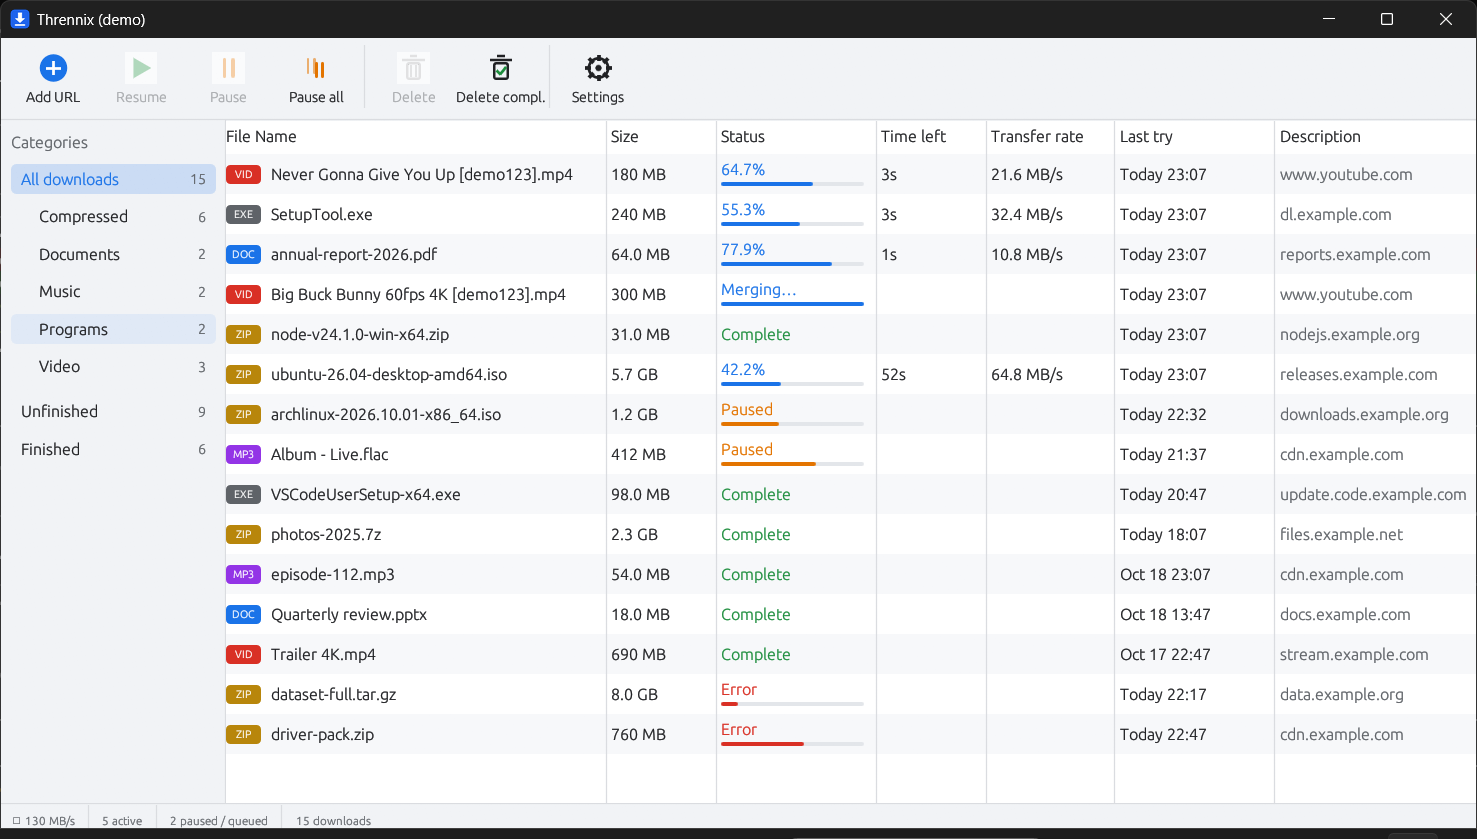Click the "2 paused / queued" status bar entry

[x=219, y=821]
